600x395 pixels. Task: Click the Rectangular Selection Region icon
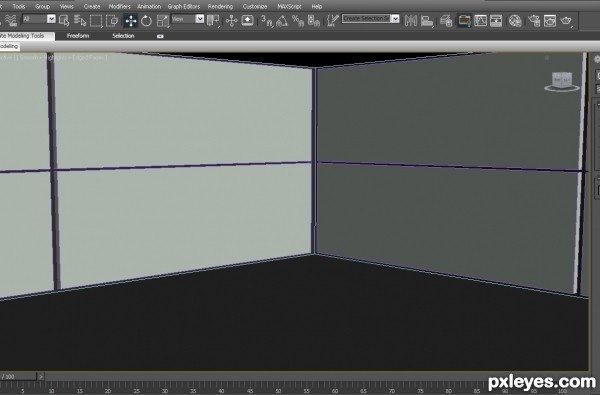coord(96,20)
